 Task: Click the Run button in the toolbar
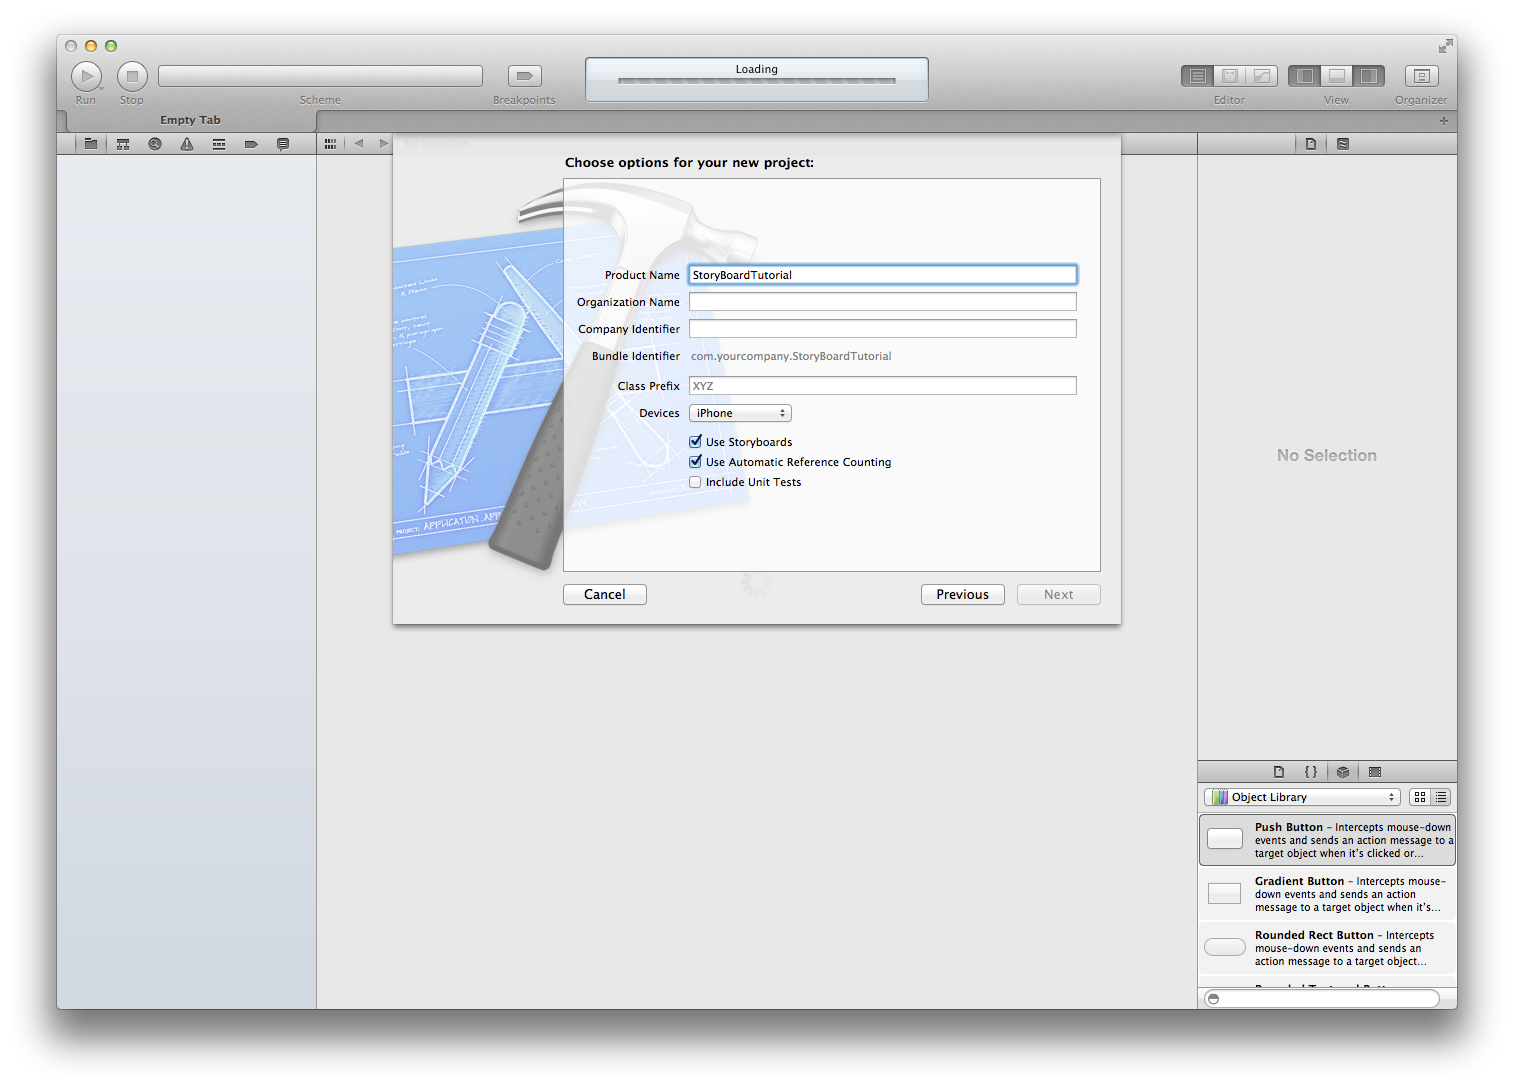click(86, 76)
